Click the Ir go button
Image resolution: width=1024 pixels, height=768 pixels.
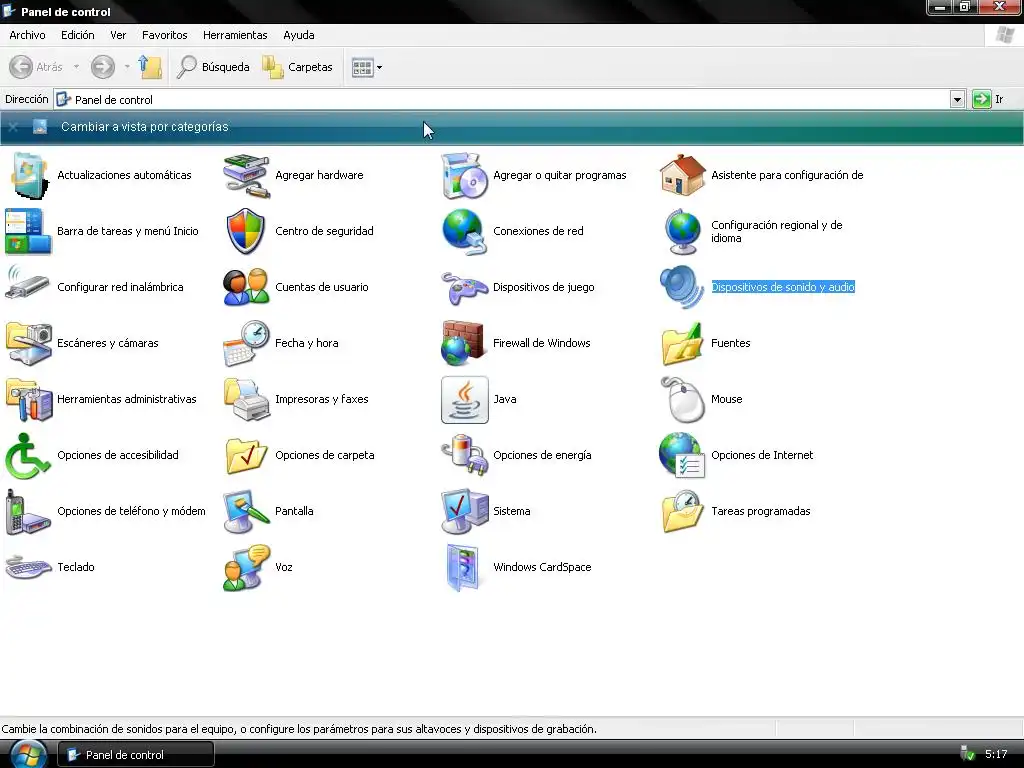click(988, 99)
